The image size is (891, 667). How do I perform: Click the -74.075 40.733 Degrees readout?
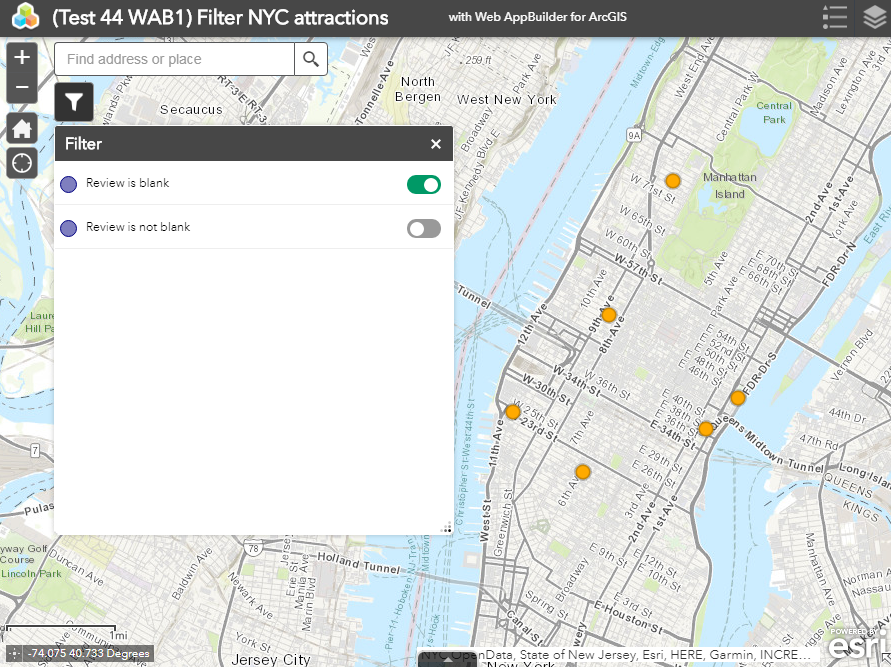[89, 653]
